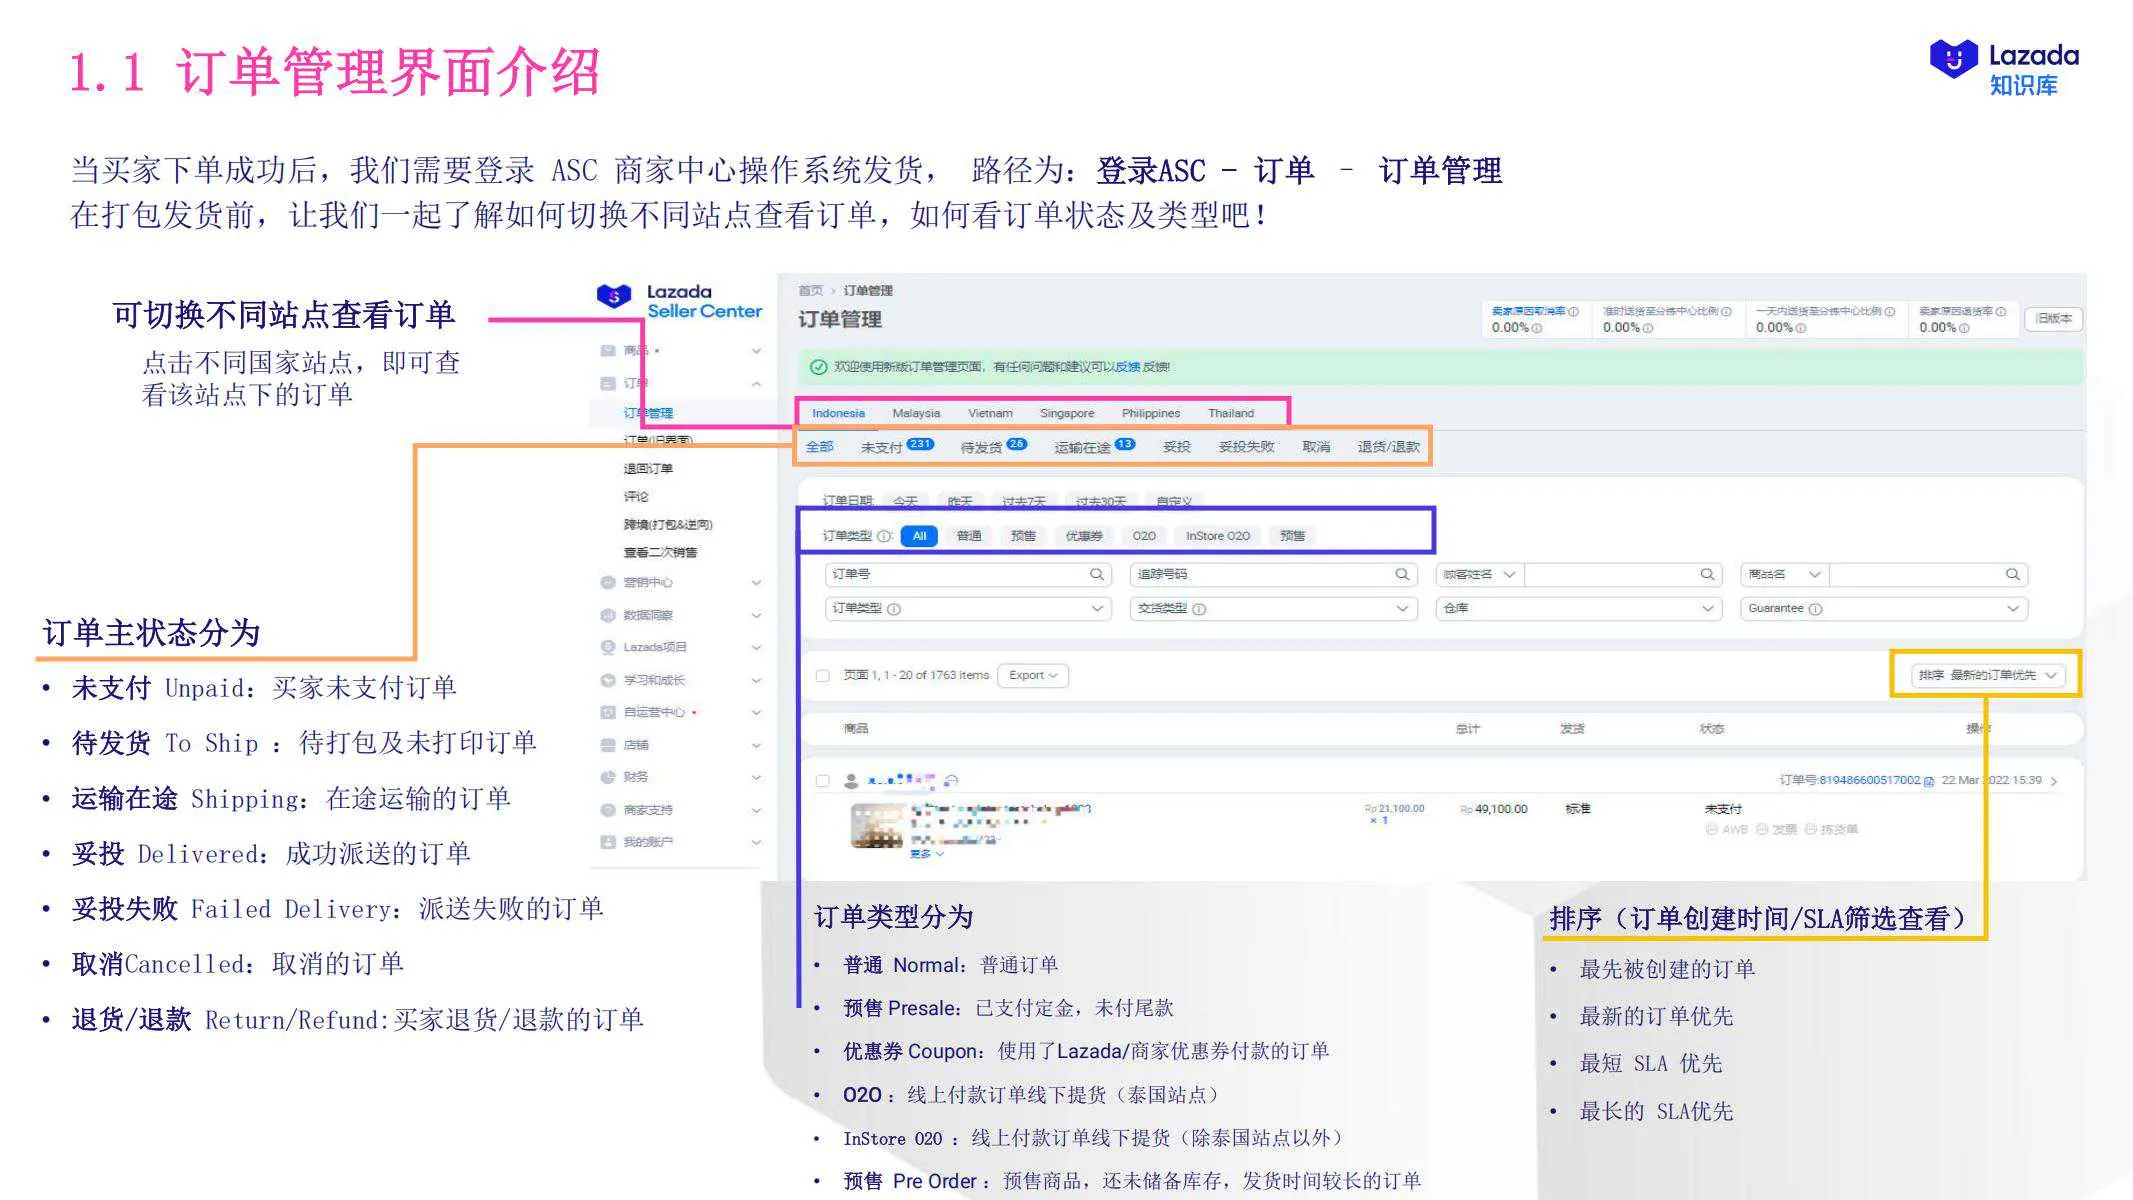
Task: Switch to the Malaysia country tab
Action: 915,413
